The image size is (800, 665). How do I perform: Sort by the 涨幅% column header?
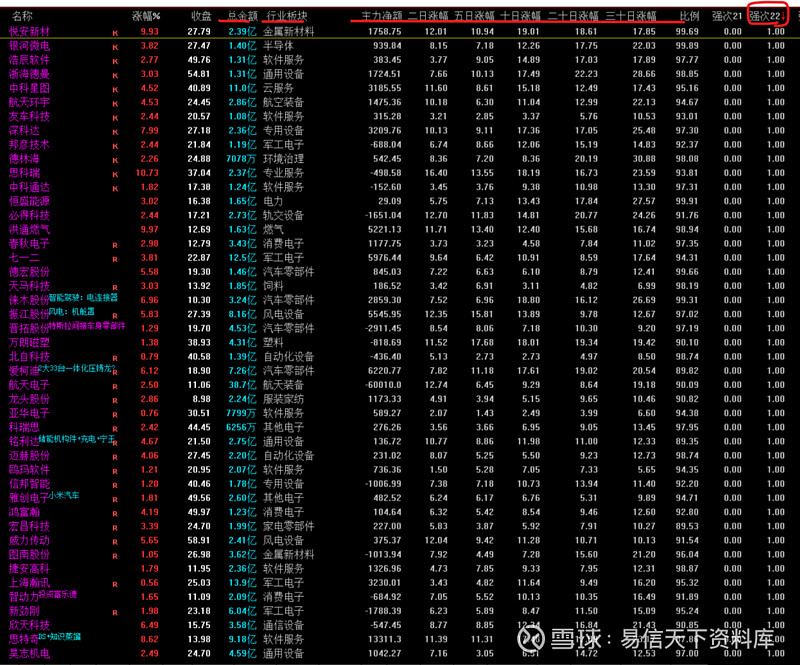[x=146, y=16]
